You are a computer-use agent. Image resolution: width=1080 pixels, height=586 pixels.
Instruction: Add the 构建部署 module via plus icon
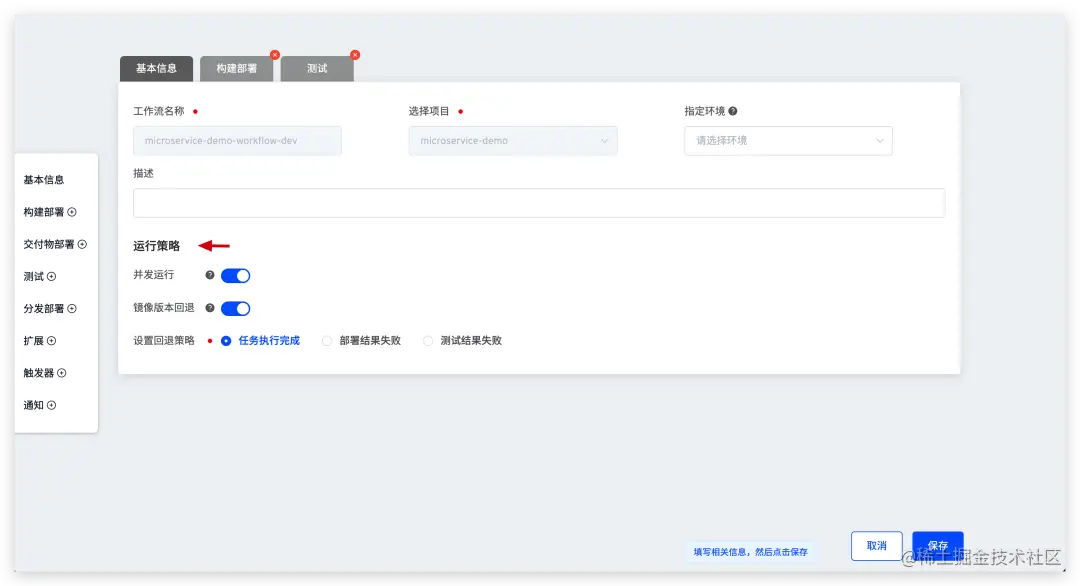coord(72,212)
